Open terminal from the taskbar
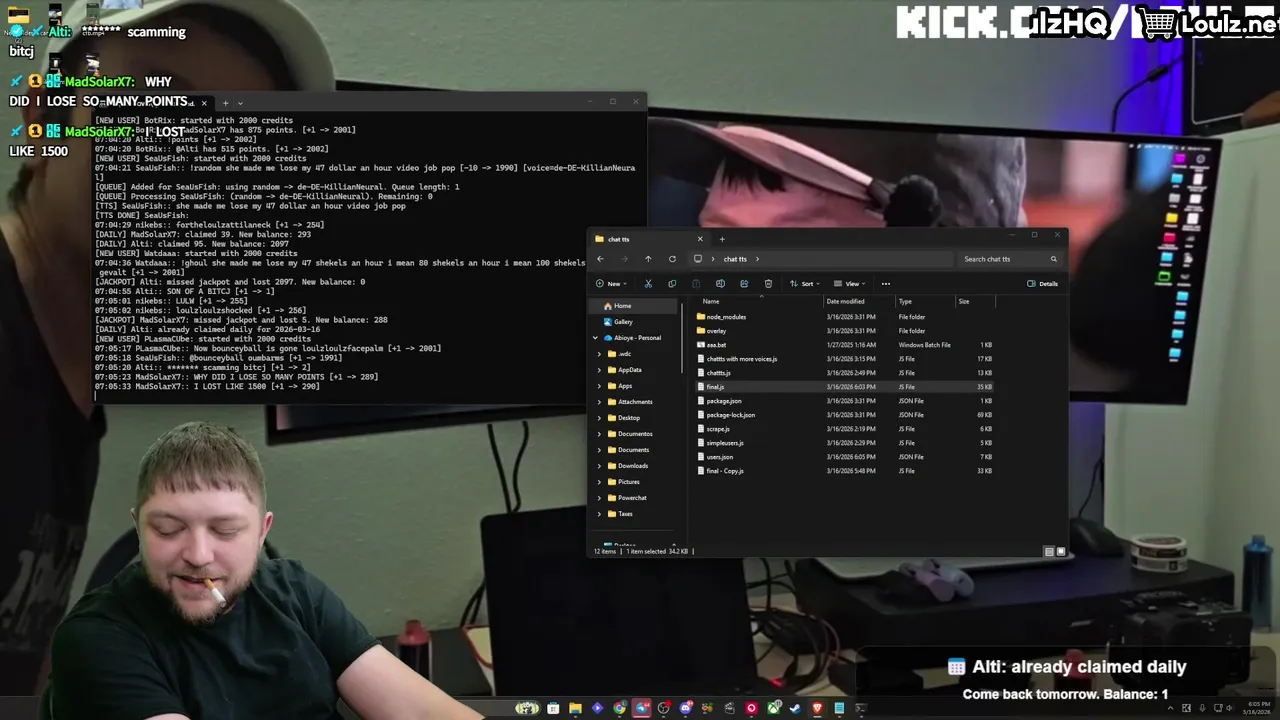Image resolution: width=1280 pixels, height=720 pixels. [x=861, y=708]
